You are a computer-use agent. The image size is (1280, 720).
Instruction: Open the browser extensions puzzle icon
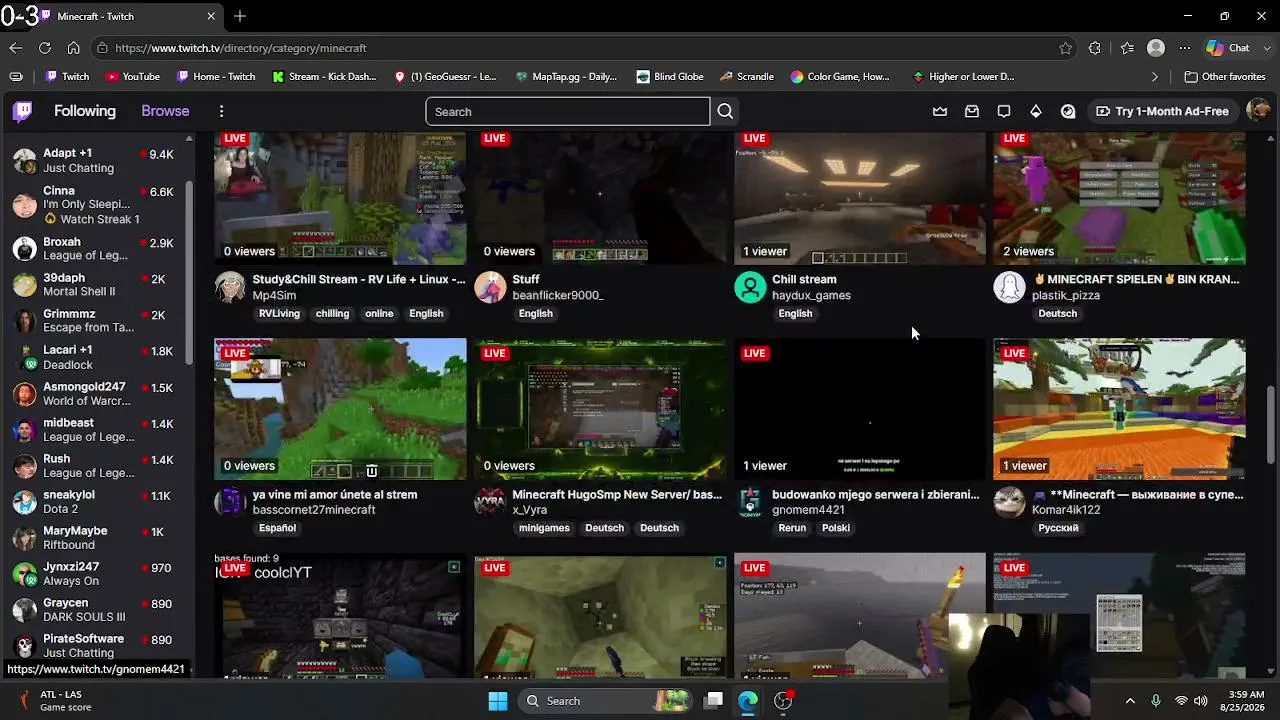click(1095, 48)
